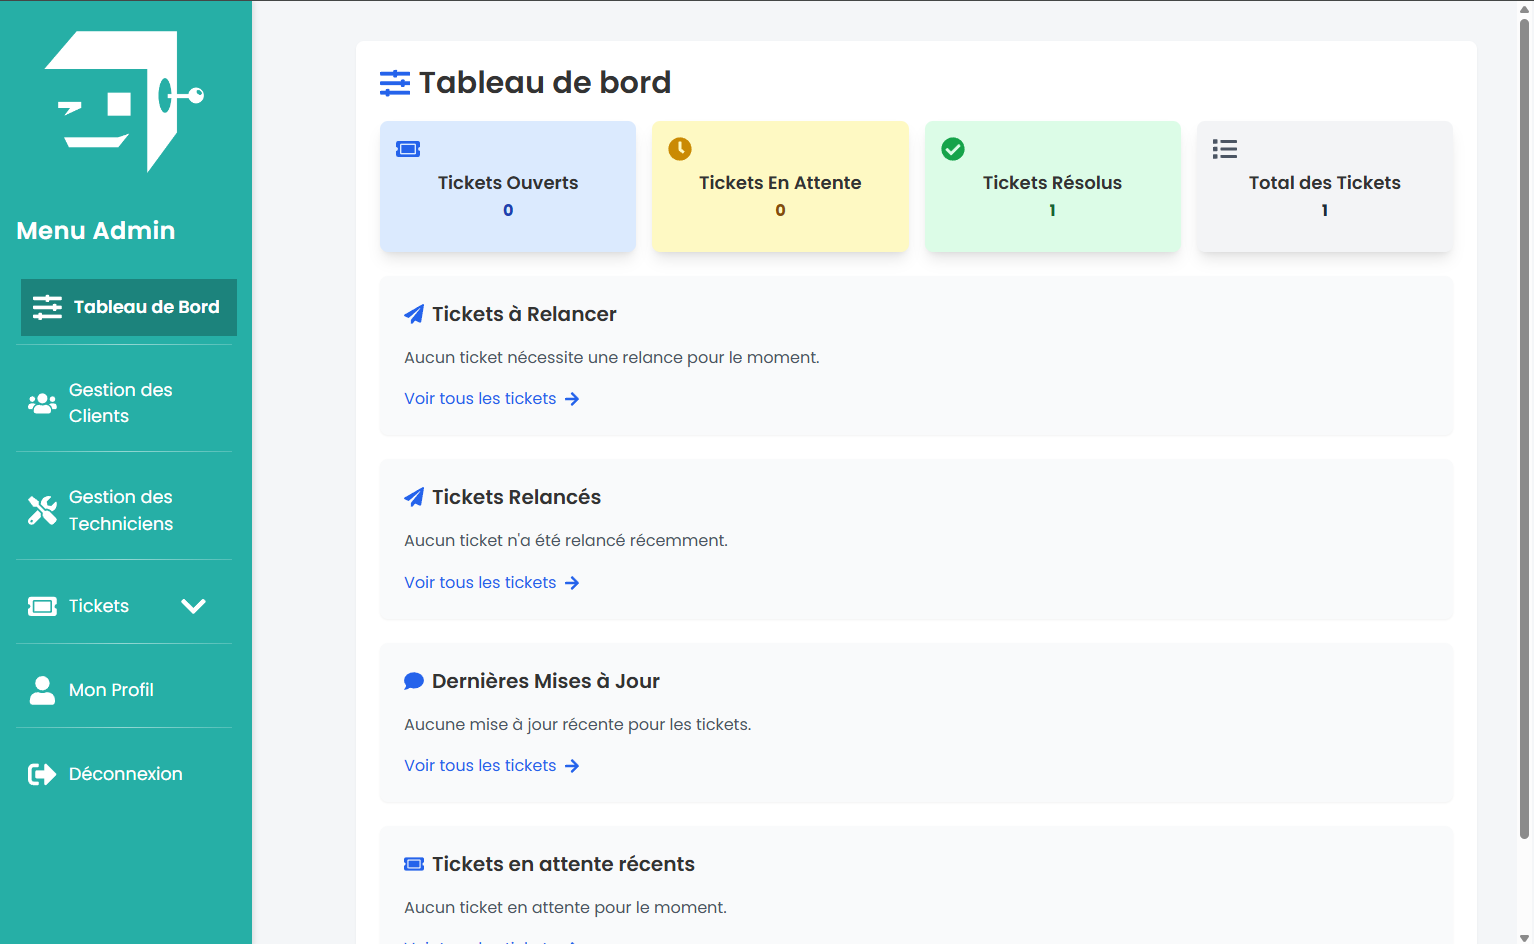Select the Mon Profil user icon
The width and height of the screenshot is (1534, 944).
point(41,689)
